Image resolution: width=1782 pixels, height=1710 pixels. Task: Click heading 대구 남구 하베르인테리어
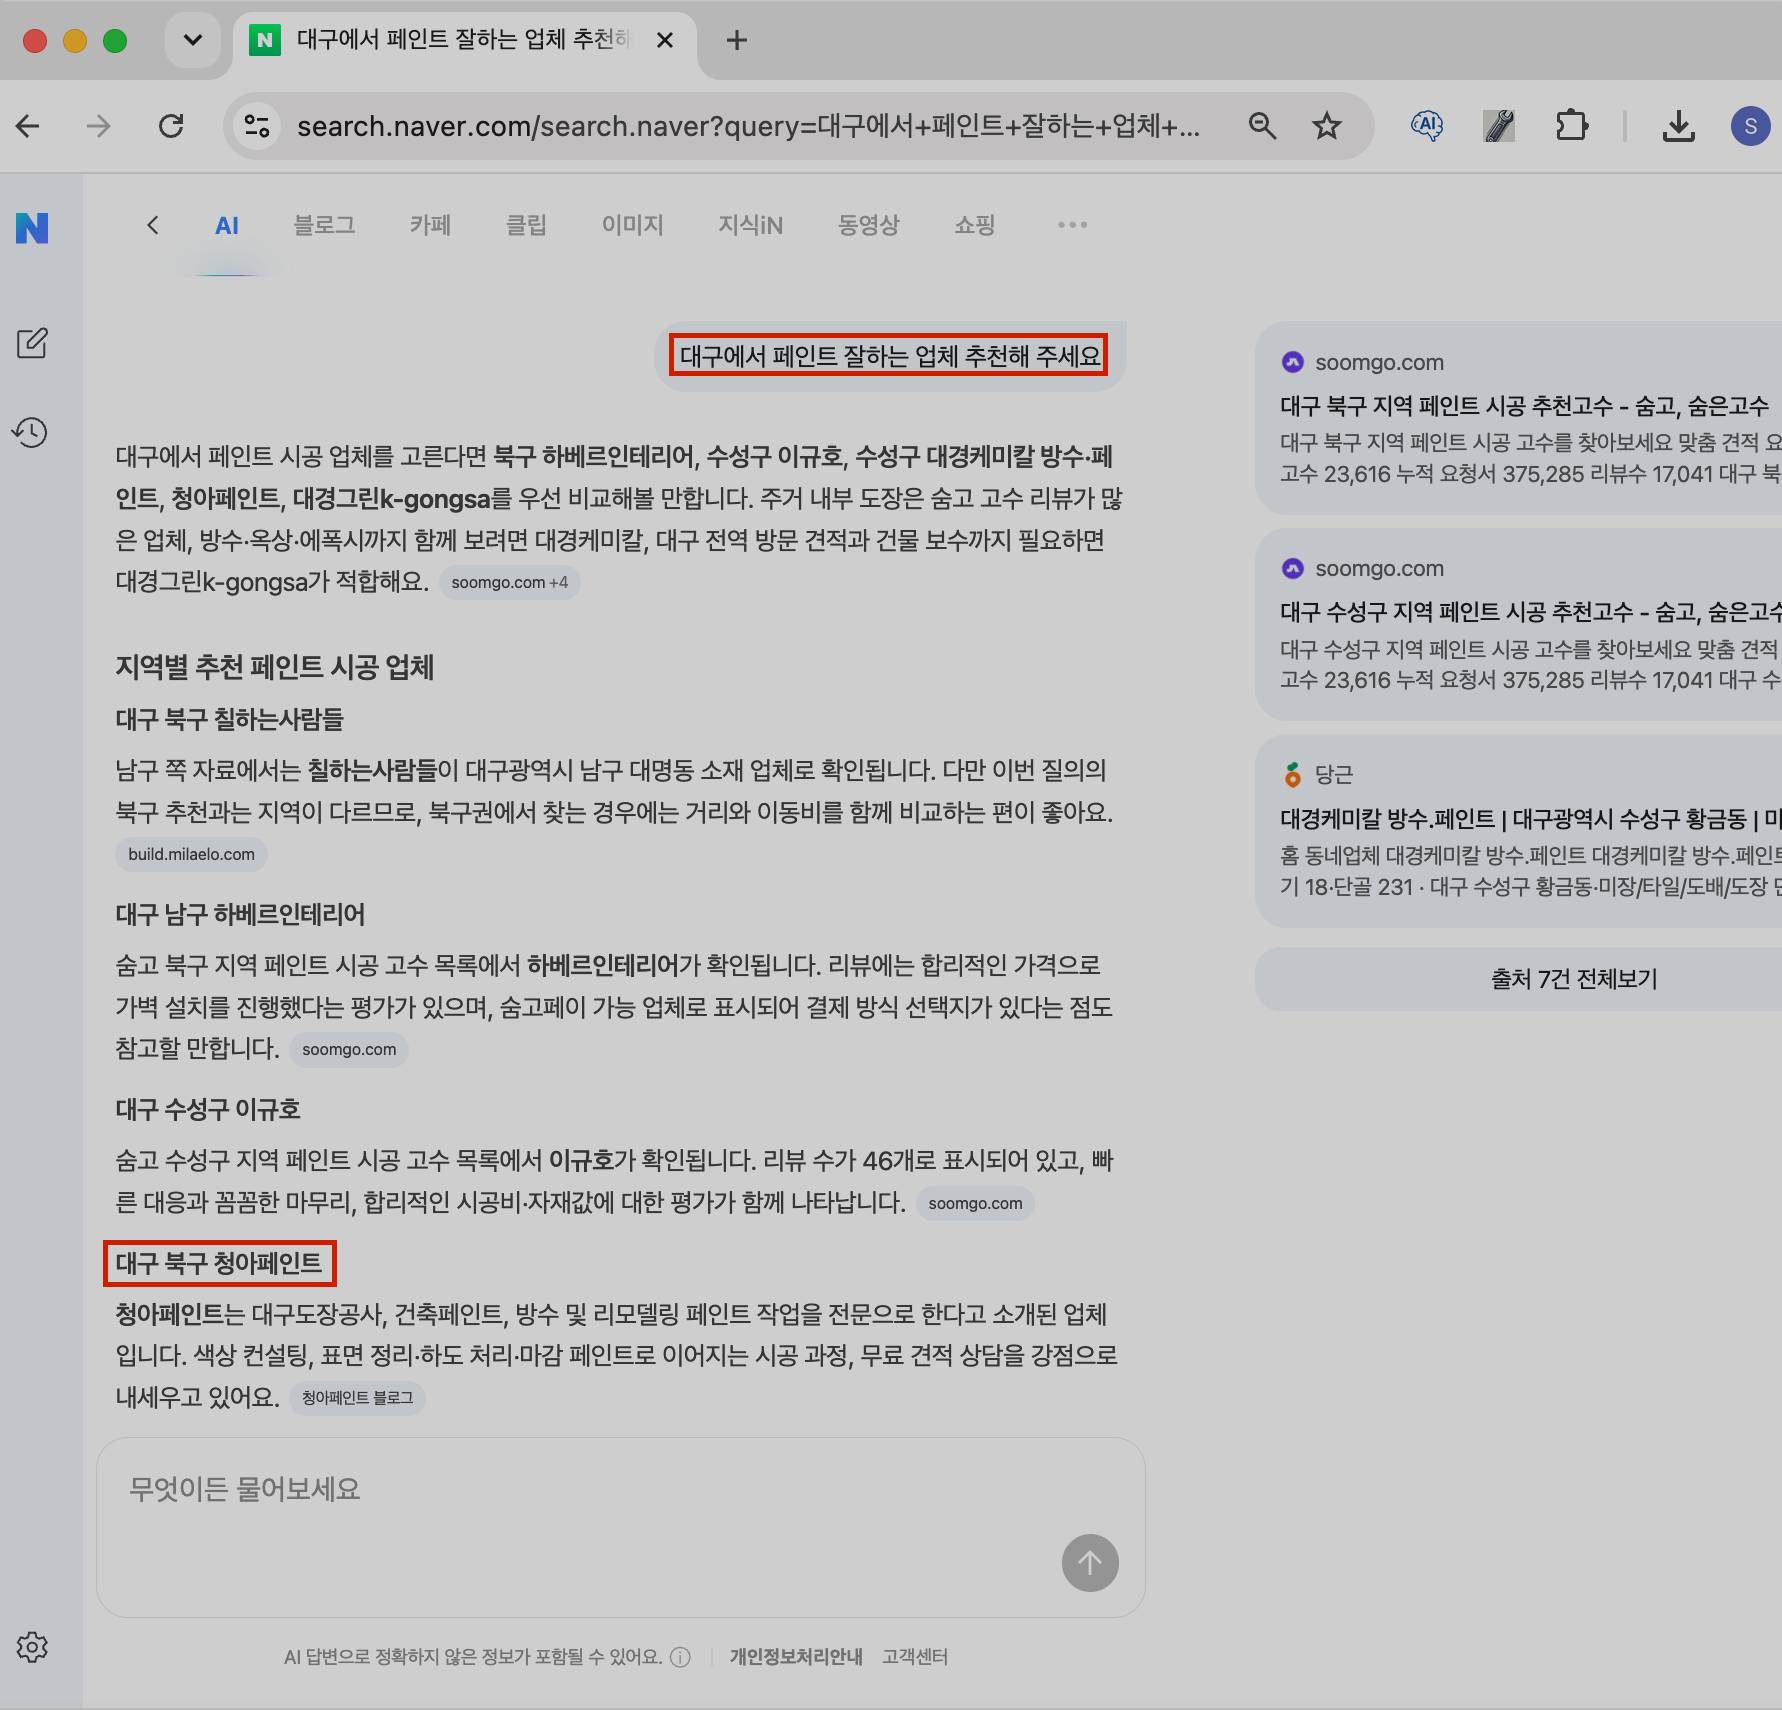point(241,915)
